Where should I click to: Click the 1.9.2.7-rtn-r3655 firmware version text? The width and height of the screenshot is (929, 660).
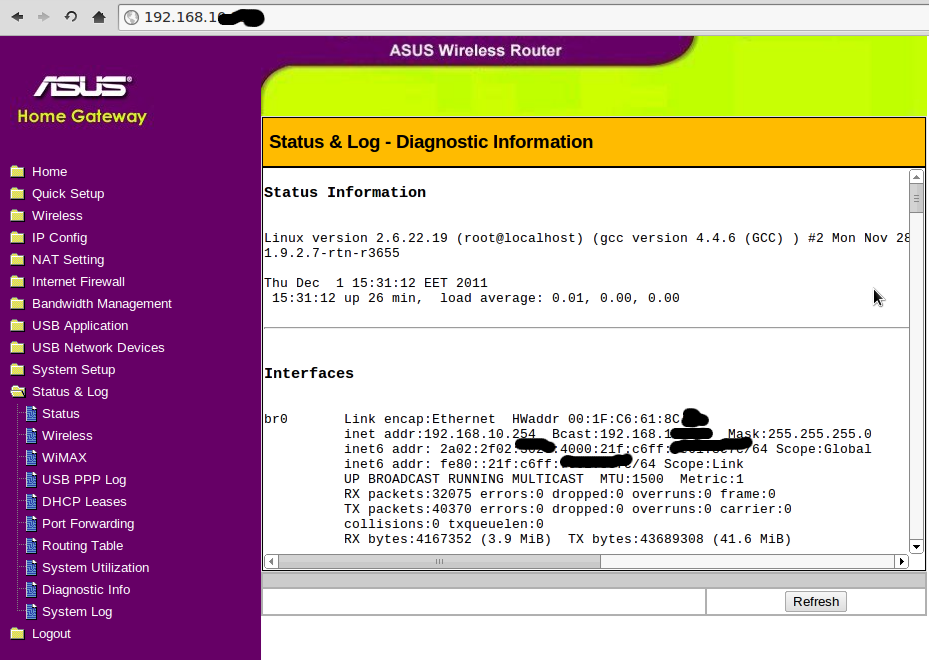point(332,253)
